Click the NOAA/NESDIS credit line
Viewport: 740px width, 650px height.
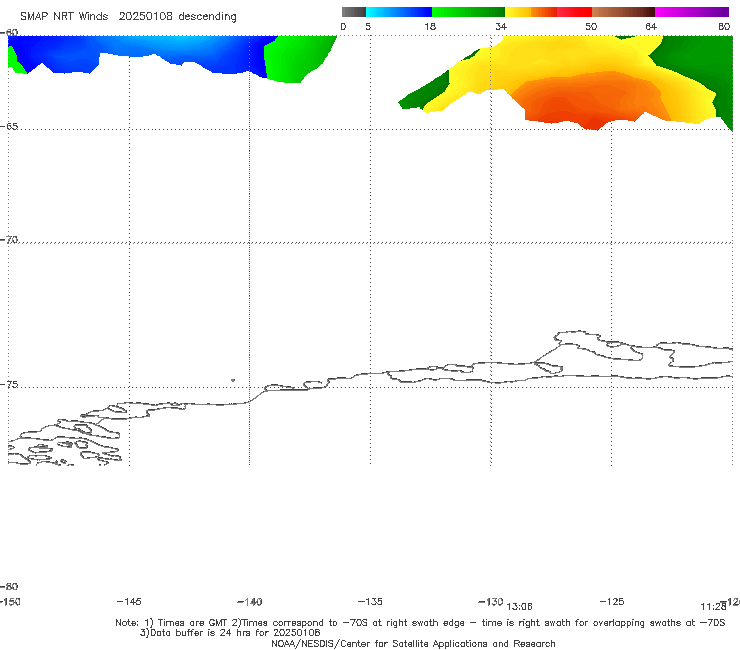[x=413, y=643]
